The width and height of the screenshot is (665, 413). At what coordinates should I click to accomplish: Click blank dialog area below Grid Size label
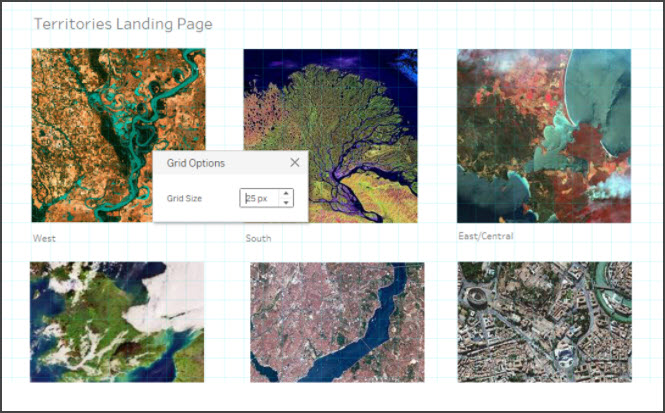pos(200,214)
